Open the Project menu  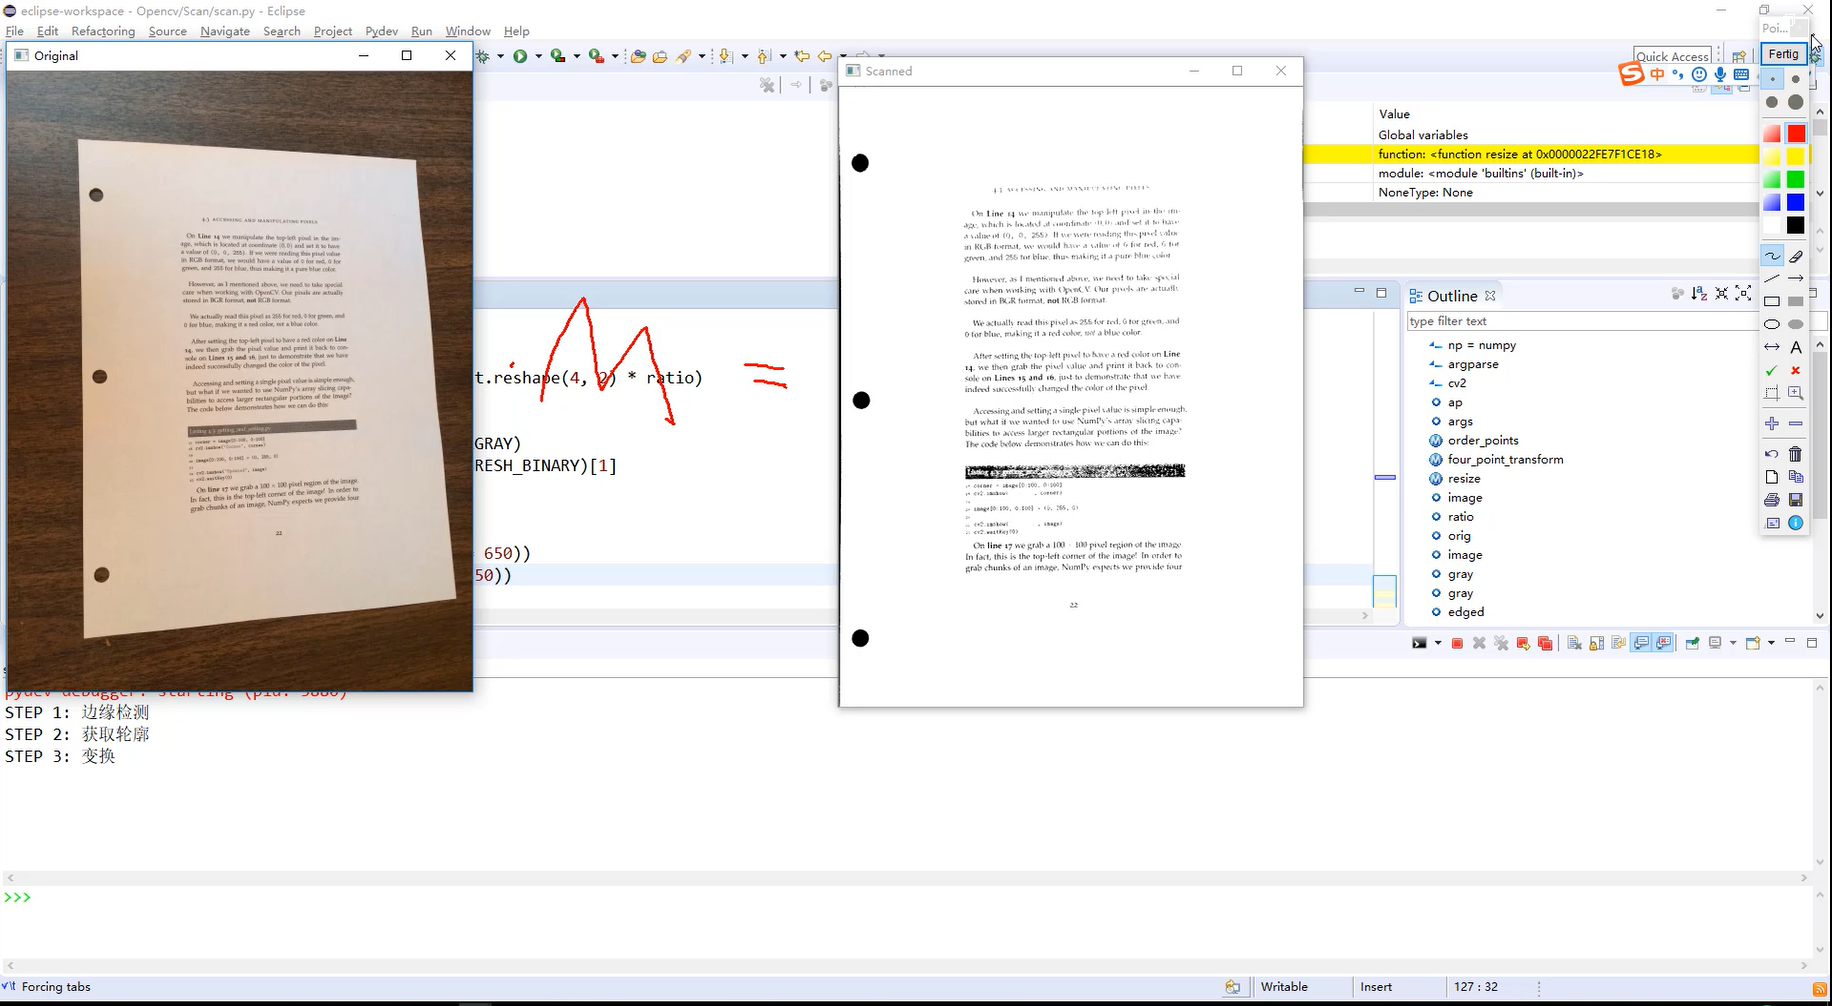[x=333, y=31]
